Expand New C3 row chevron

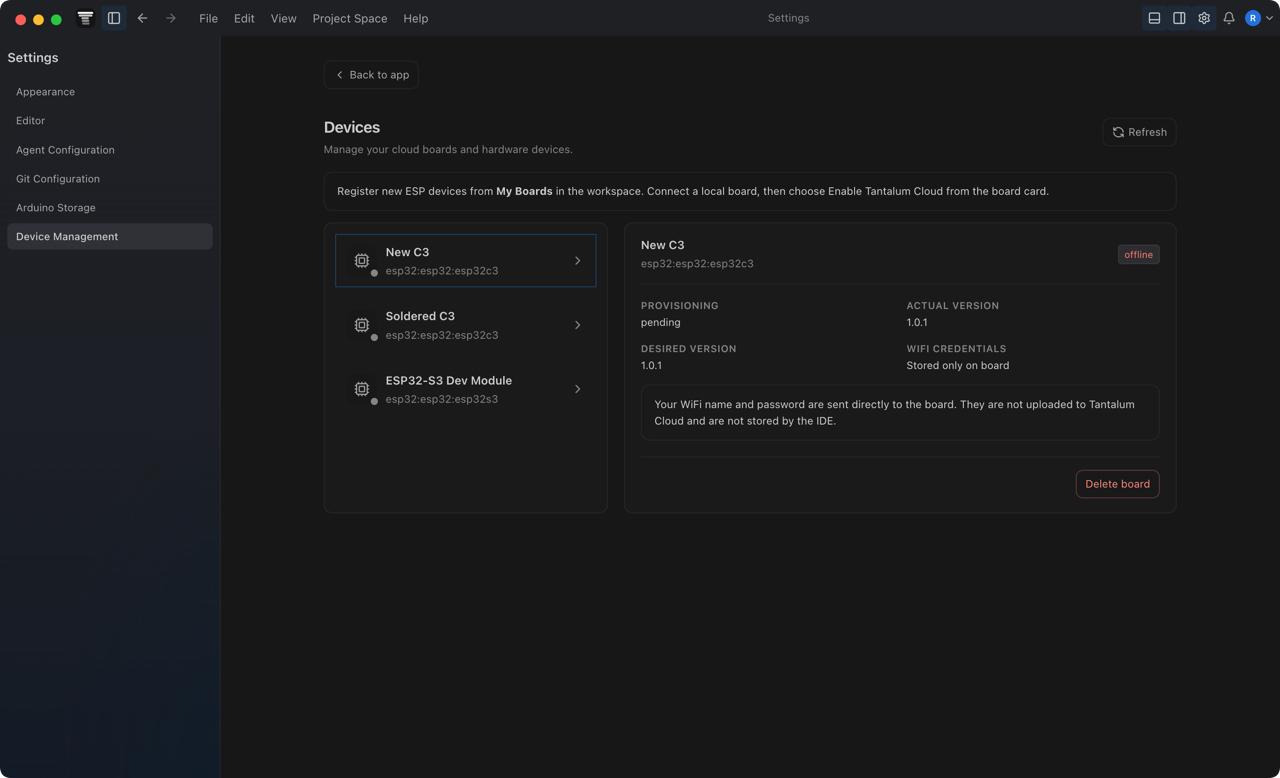click(577, 261)
